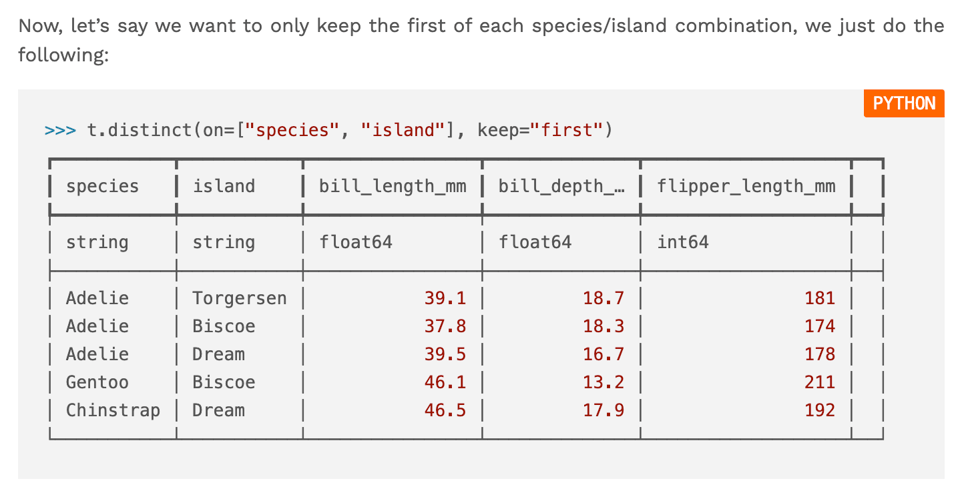Click the island column header
Image resolution: width=960 pixels, height=483 pixels.
click(223, 186)
